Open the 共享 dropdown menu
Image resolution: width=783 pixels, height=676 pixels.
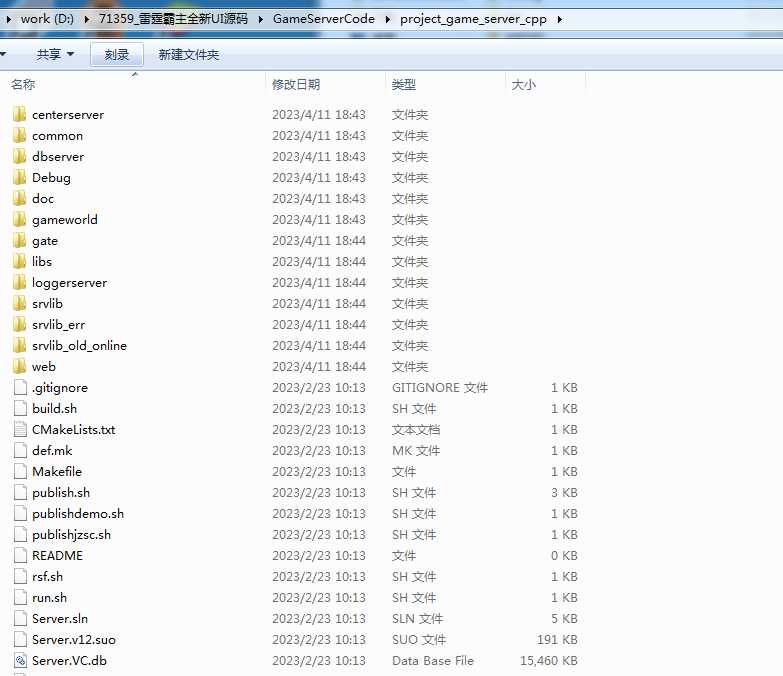(x=55, y=55)
